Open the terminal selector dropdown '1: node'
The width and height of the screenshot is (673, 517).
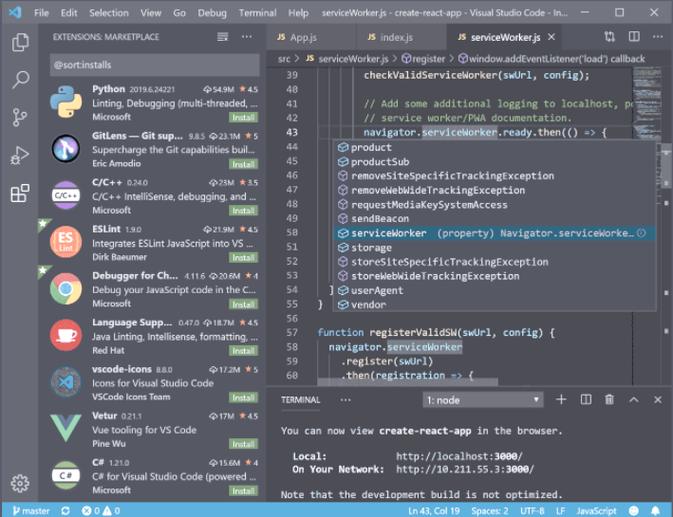click(x=483, y=400)
